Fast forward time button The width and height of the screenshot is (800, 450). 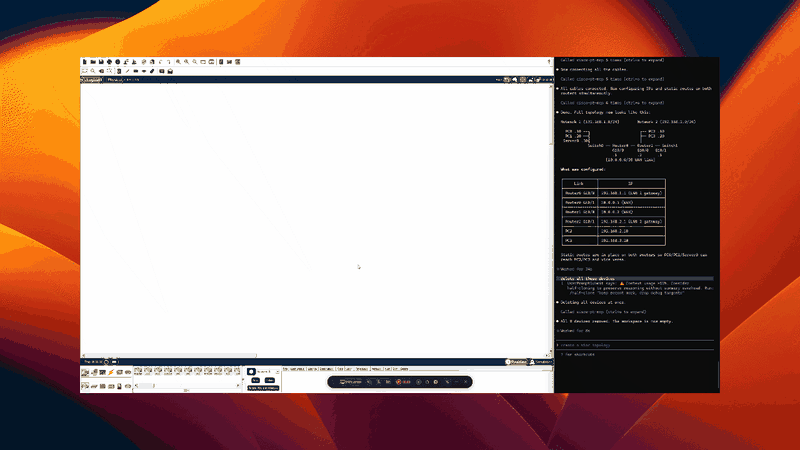(114, 362)
